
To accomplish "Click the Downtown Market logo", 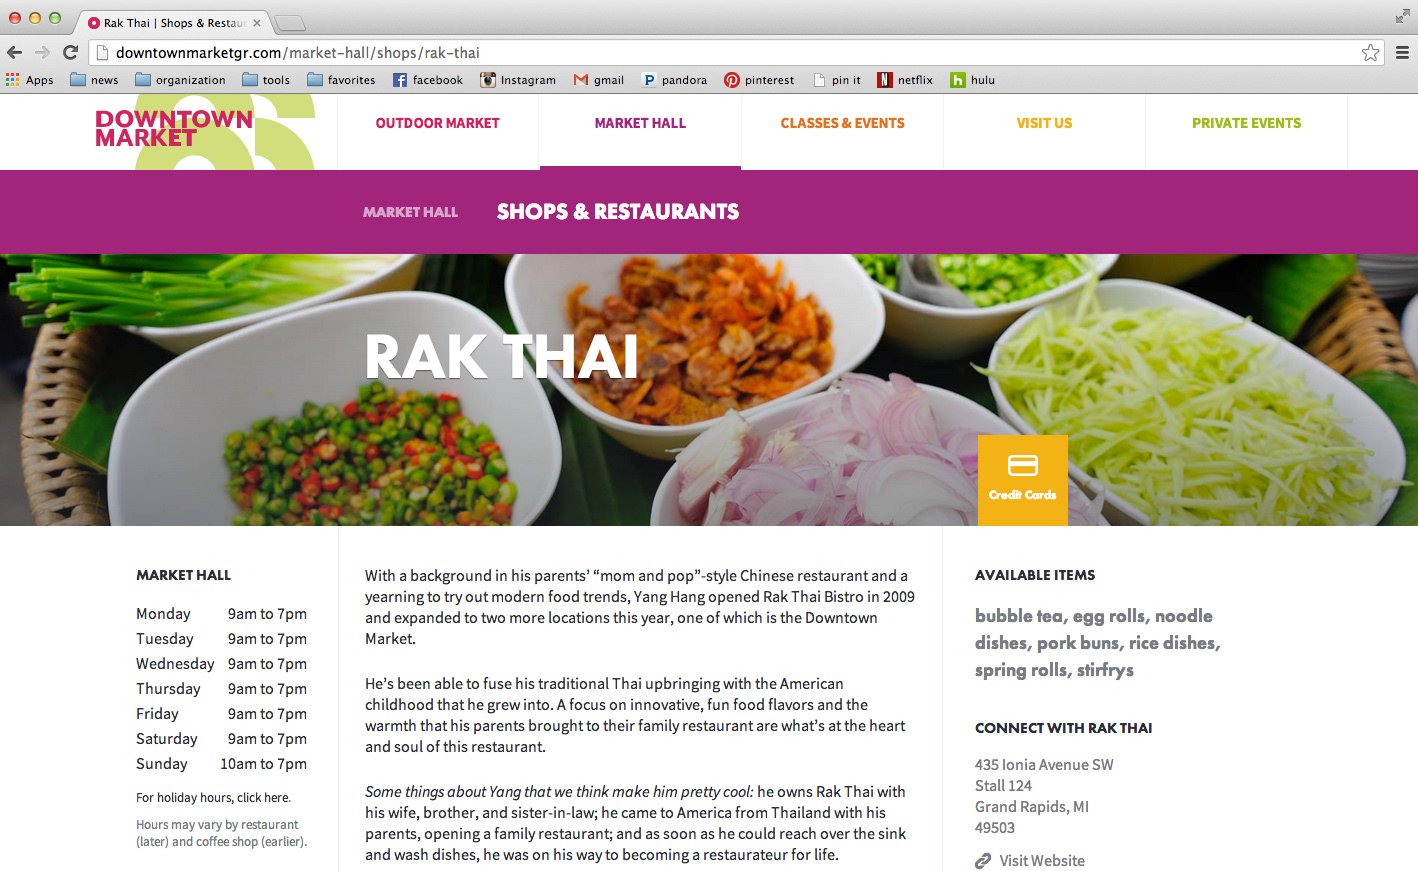I will coord(174,128).
